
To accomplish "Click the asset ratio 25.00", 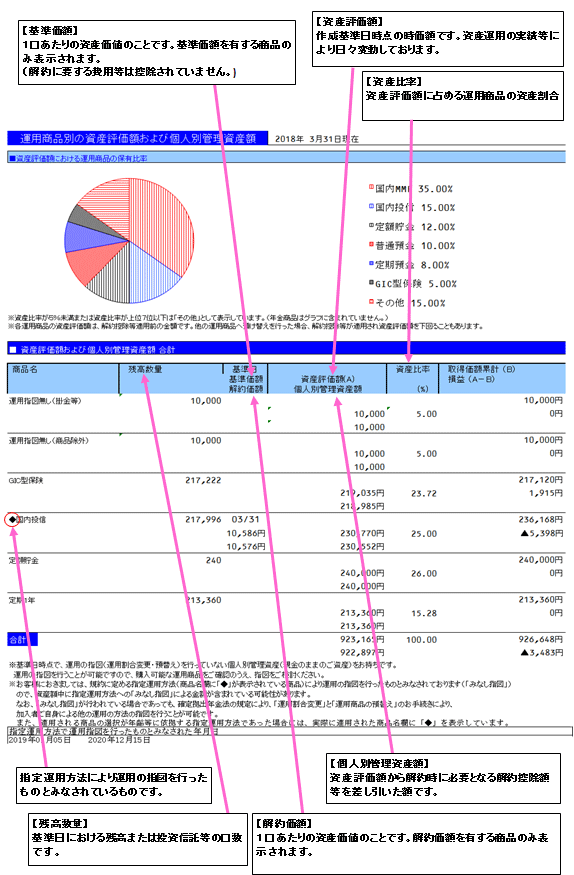I will click(424, 534).
